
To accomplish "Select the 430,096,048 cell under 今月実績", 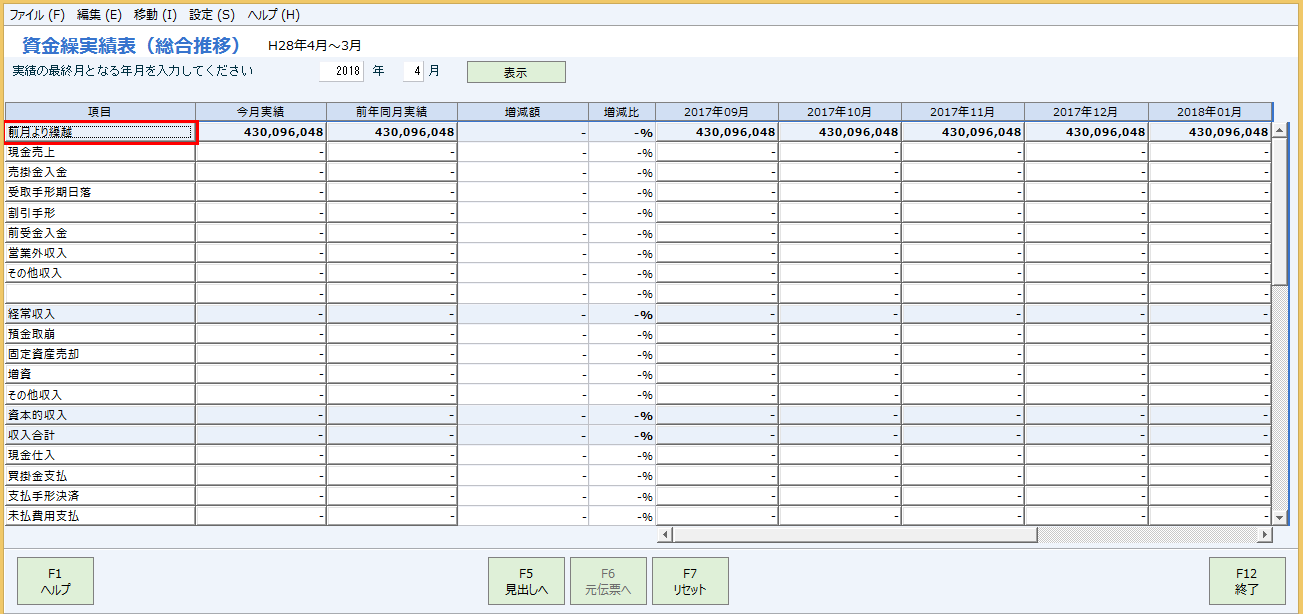I will tap(260, 131).
